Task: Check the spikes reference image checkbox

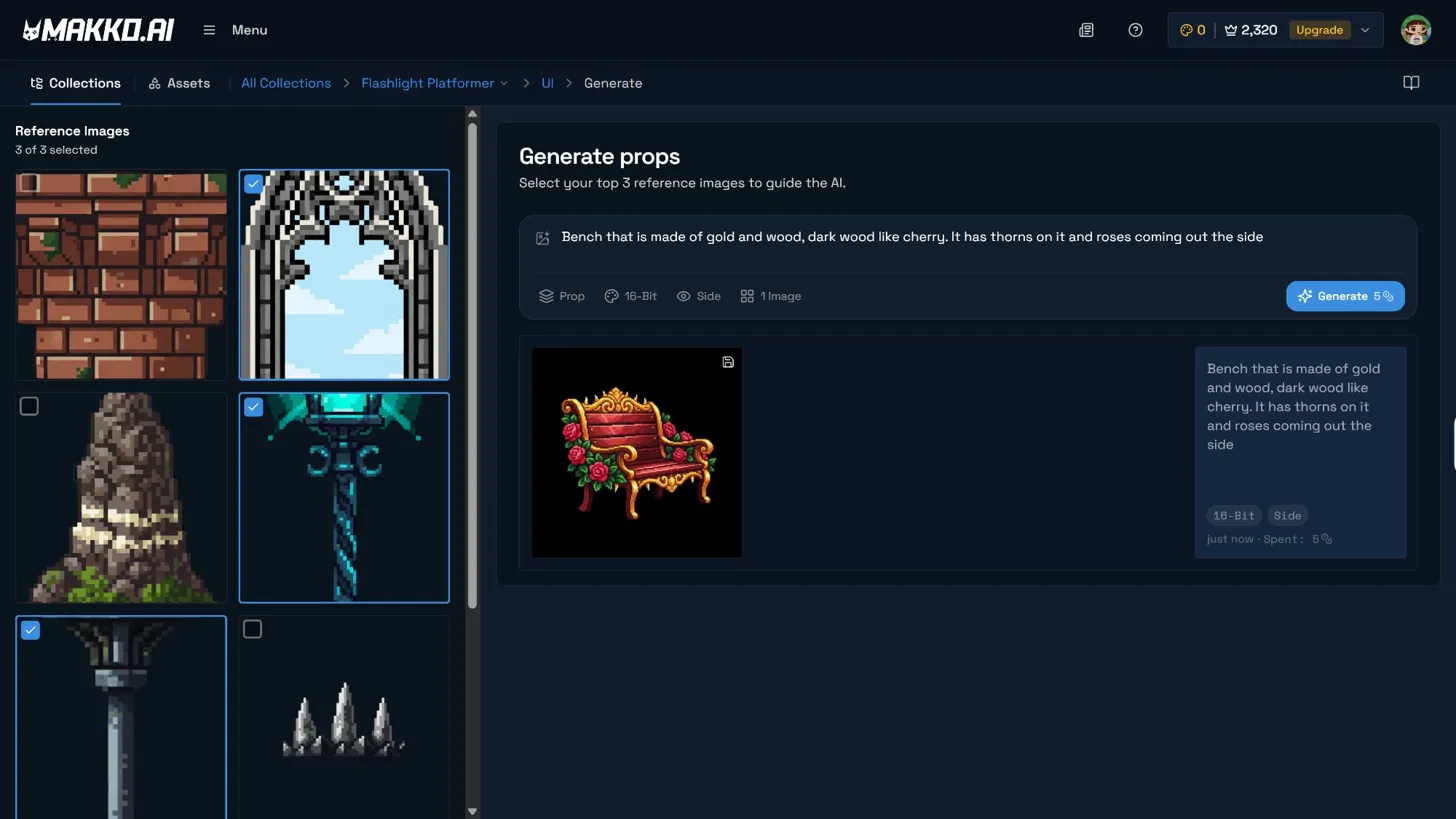Action: pos(253,629)
